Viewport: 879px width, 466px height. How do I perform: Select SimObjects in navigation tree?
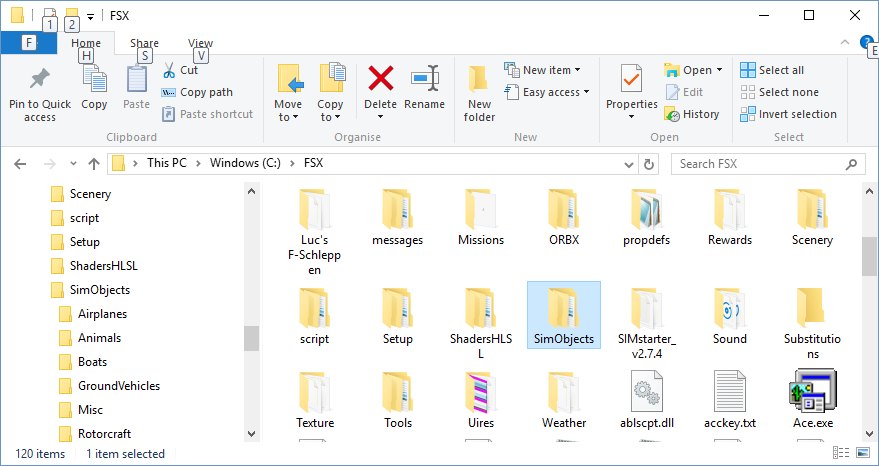click(90, 290)
